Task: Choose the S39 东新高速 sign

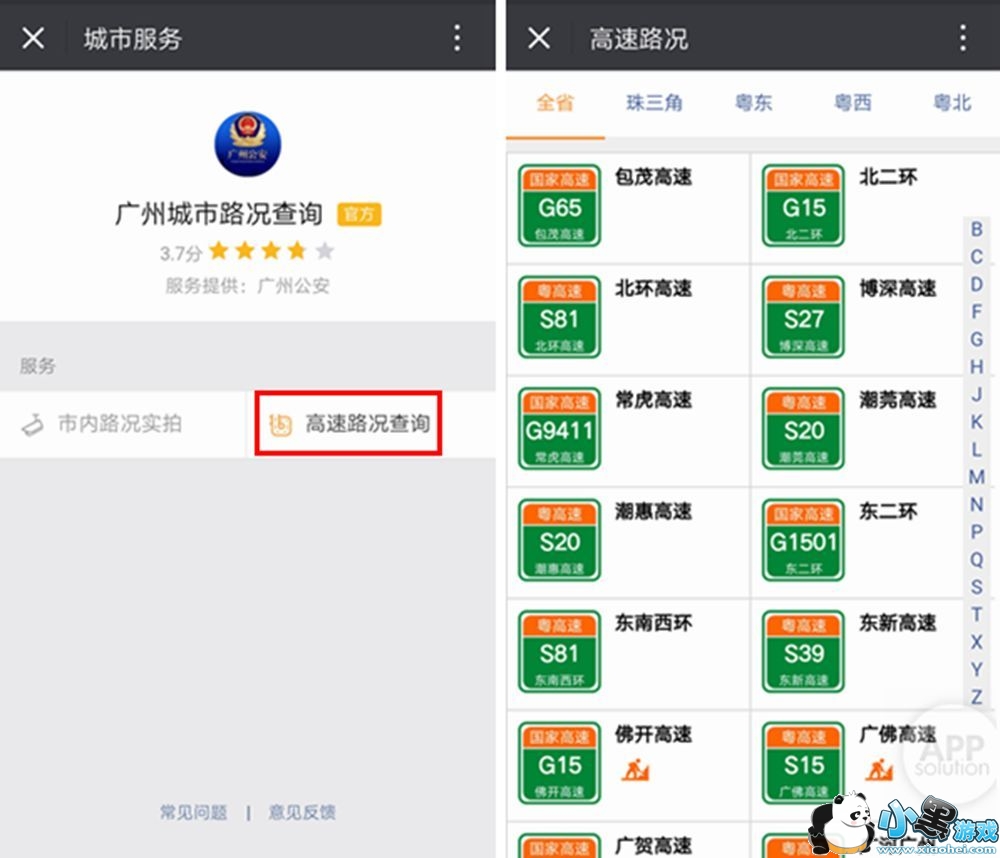Action: click(804, 651)
